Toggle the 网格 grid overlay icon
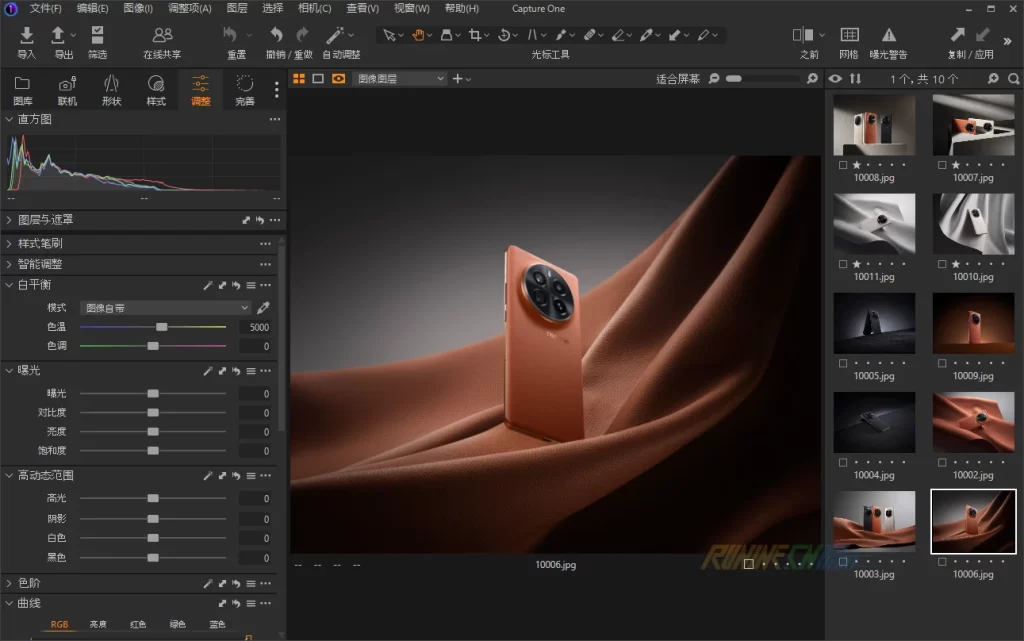 (849, 36)
